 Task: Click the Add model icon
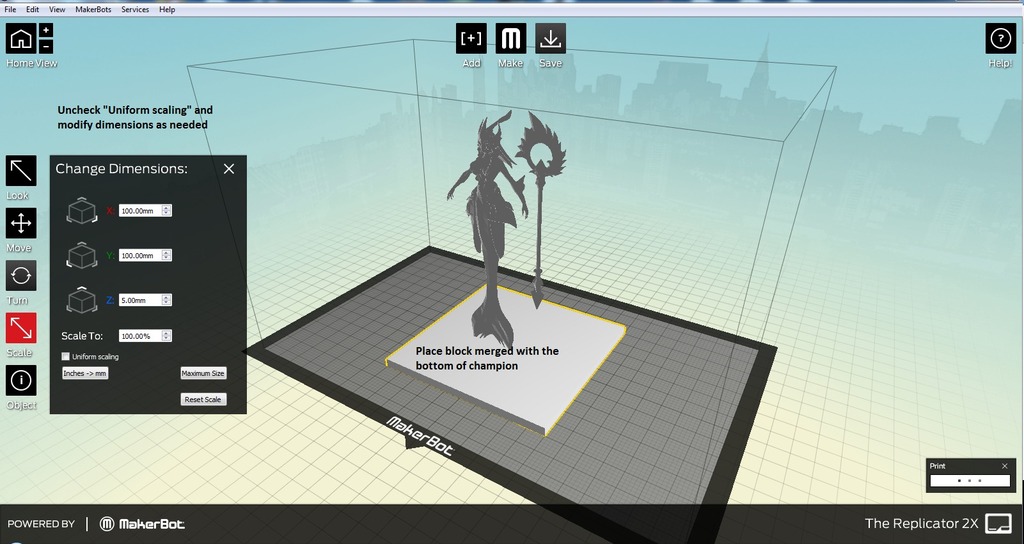[x=471, y=39]
